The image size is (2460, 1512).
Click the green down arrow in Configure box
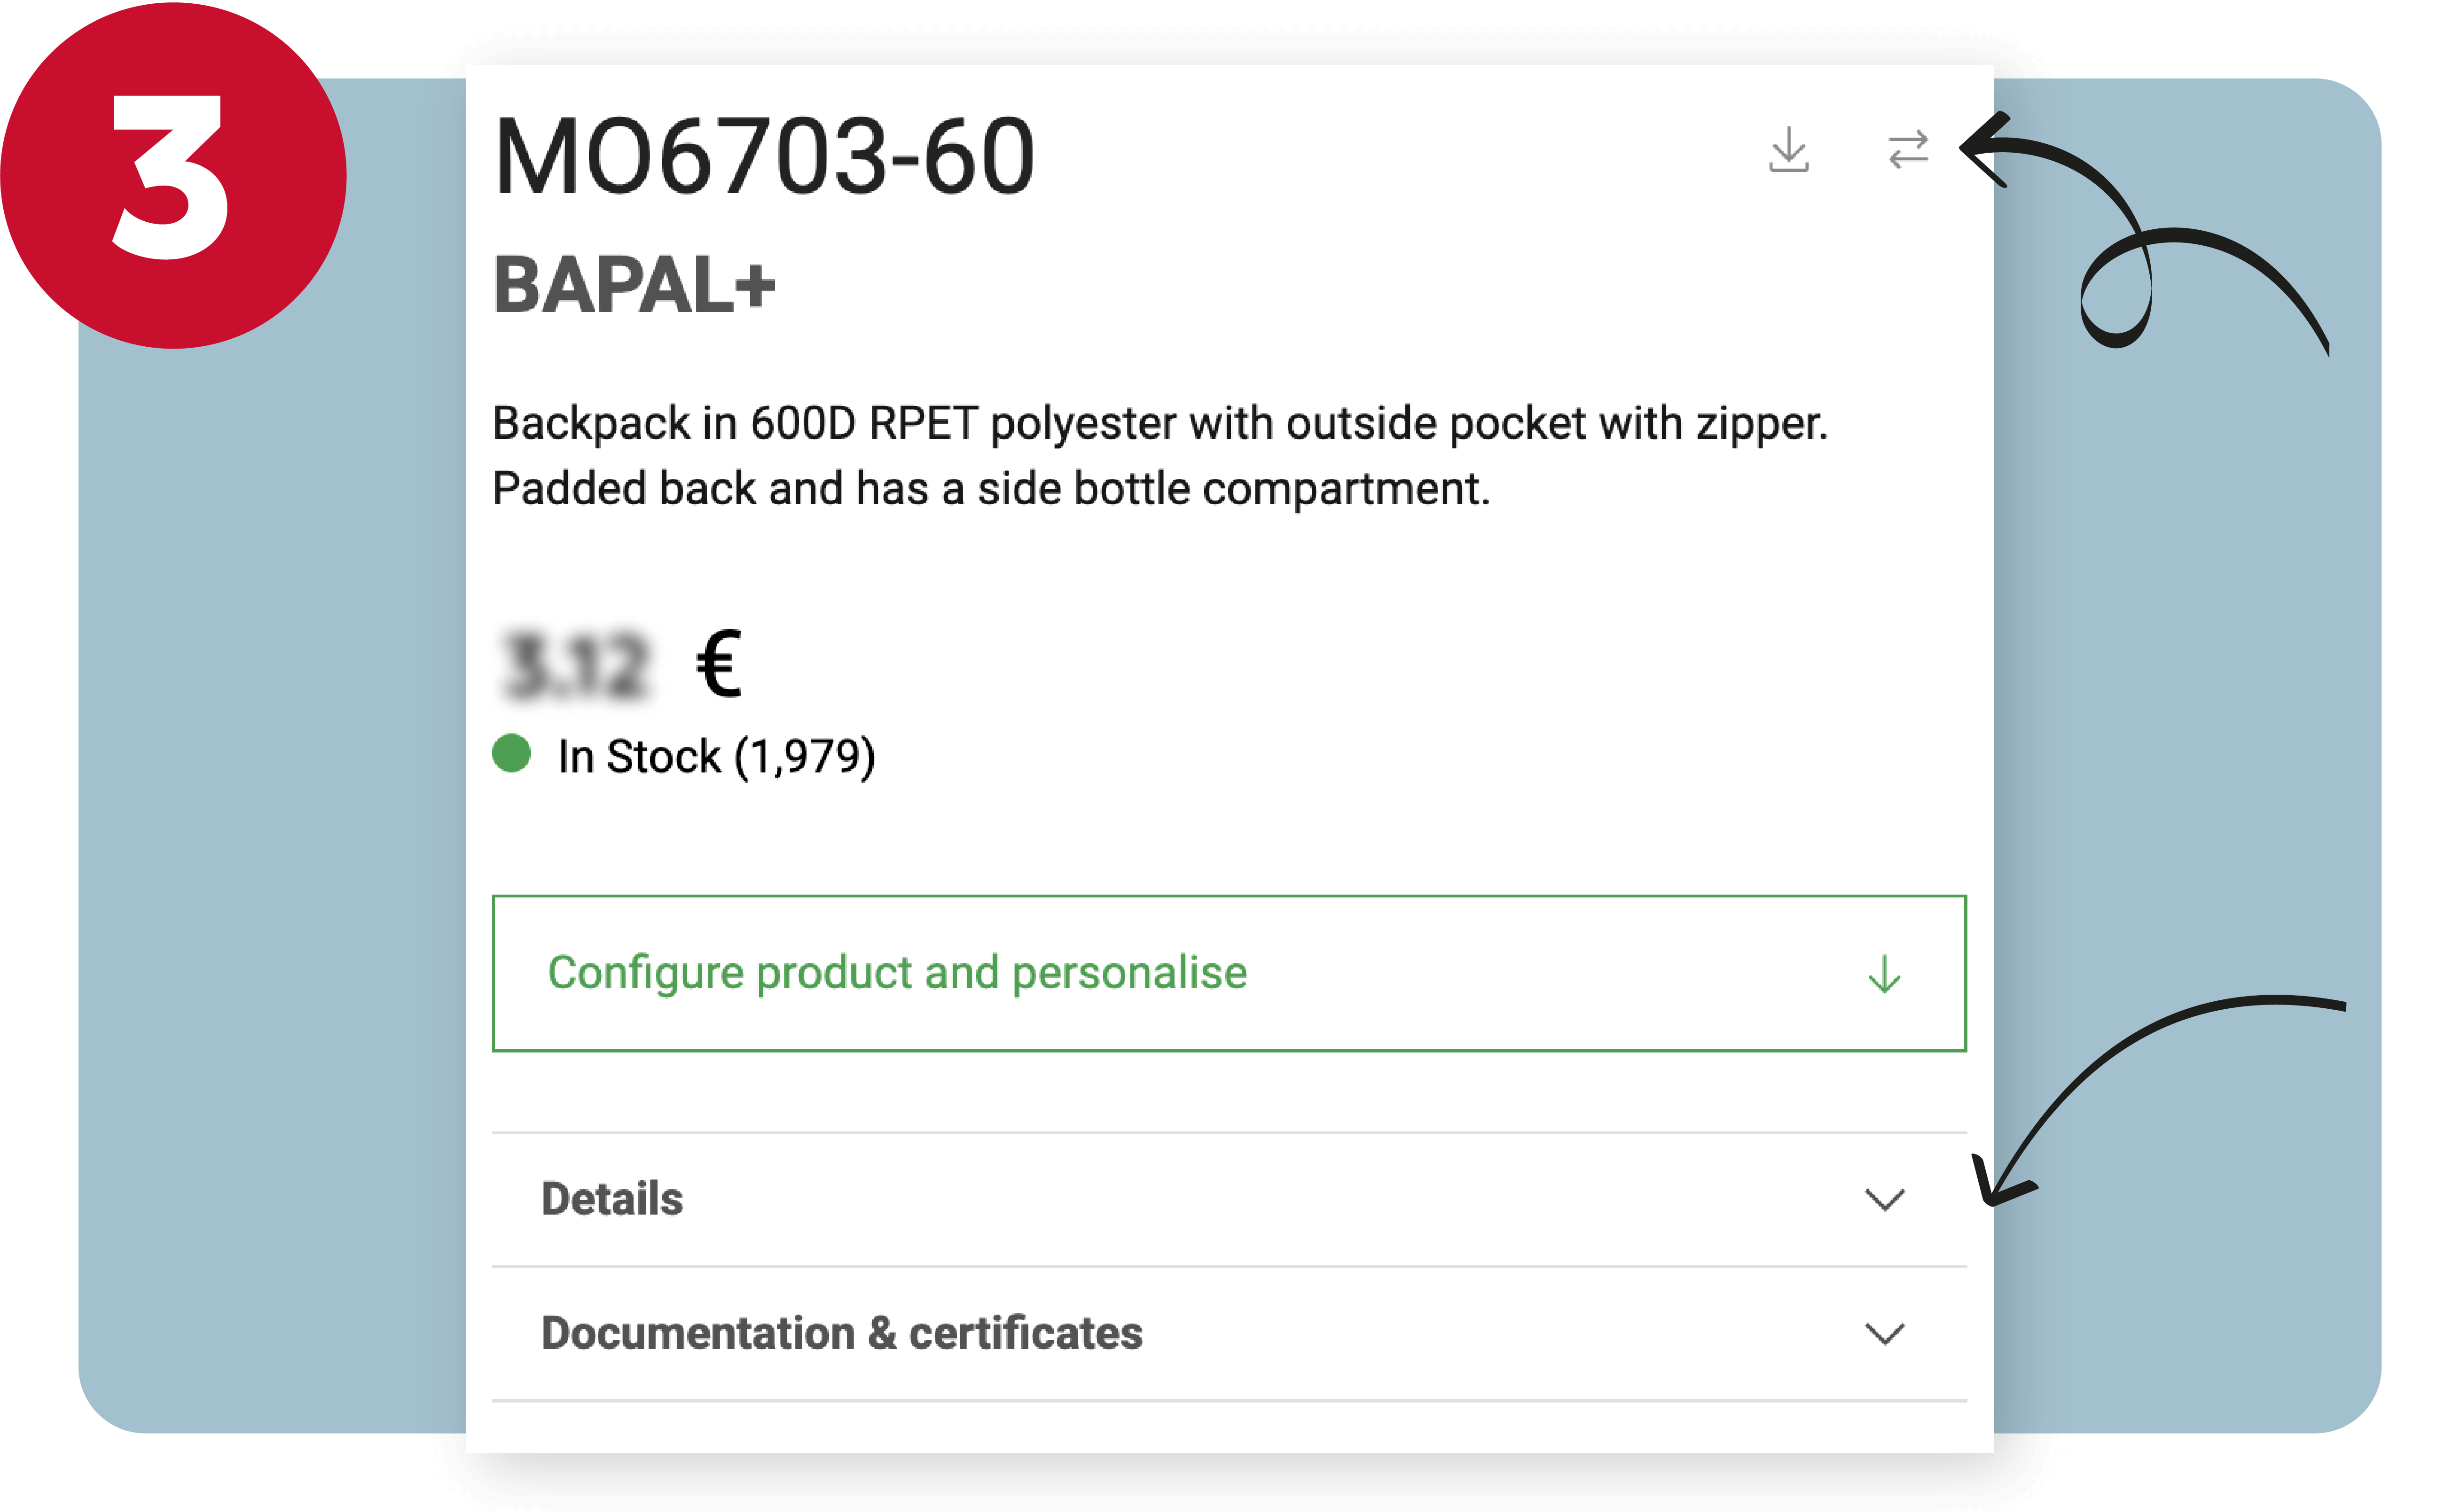pos(1884,973)
